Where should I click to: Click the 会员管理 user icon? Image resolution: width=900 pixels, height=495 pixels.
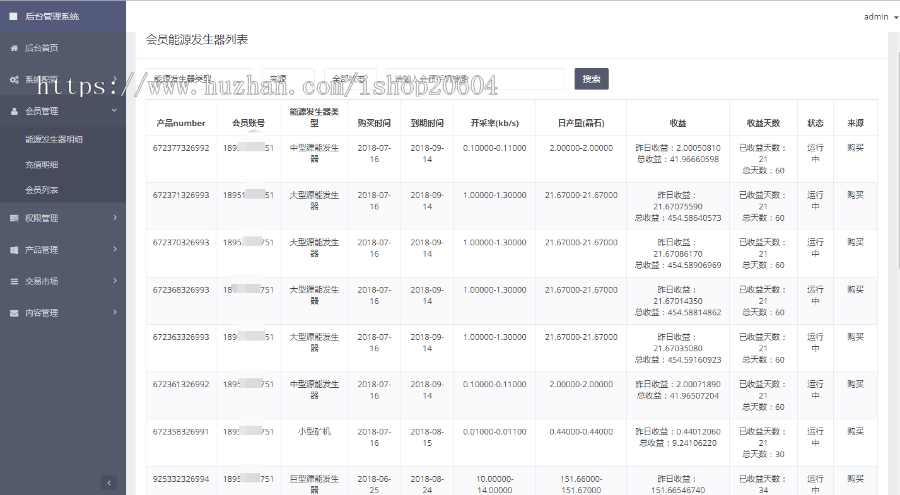[x=14, y=111]
